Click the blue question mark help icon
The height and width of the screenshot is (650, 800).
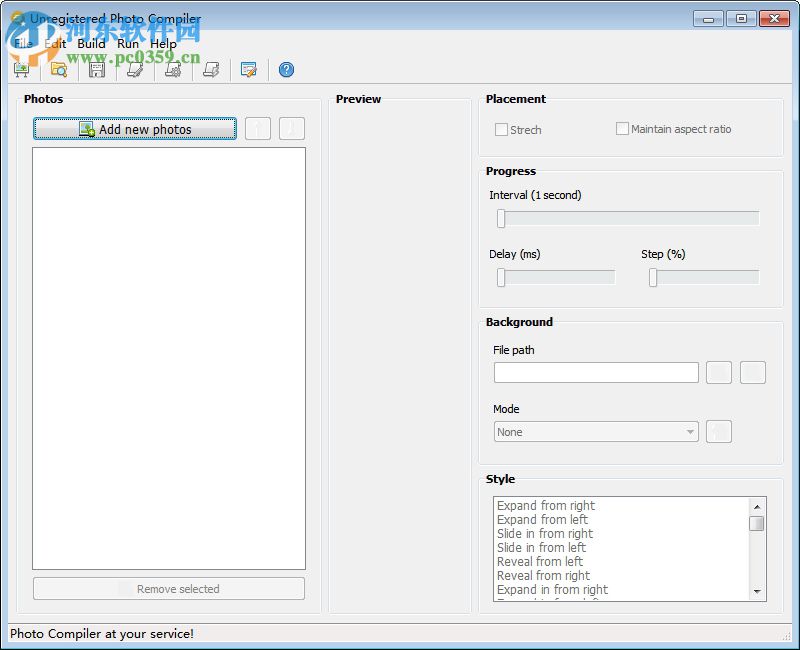[287, 70]
